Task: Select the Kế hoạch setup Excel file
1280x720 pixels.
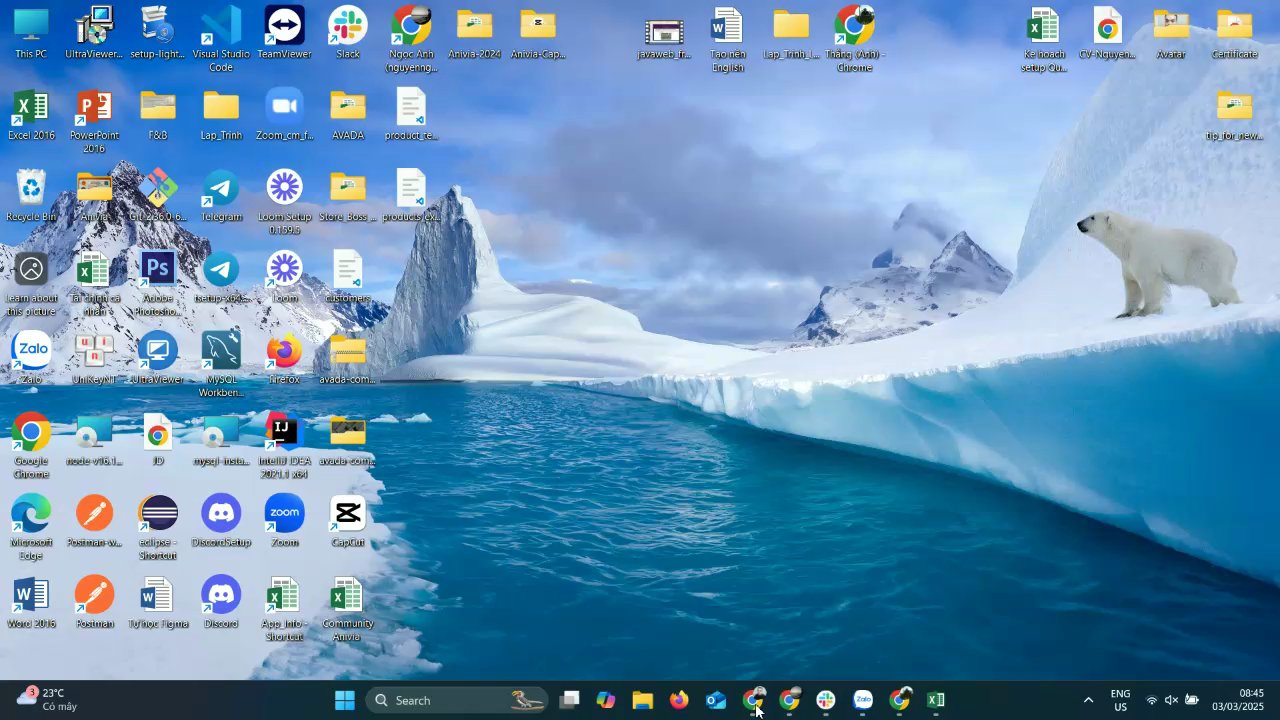Action: point(1044,39)
